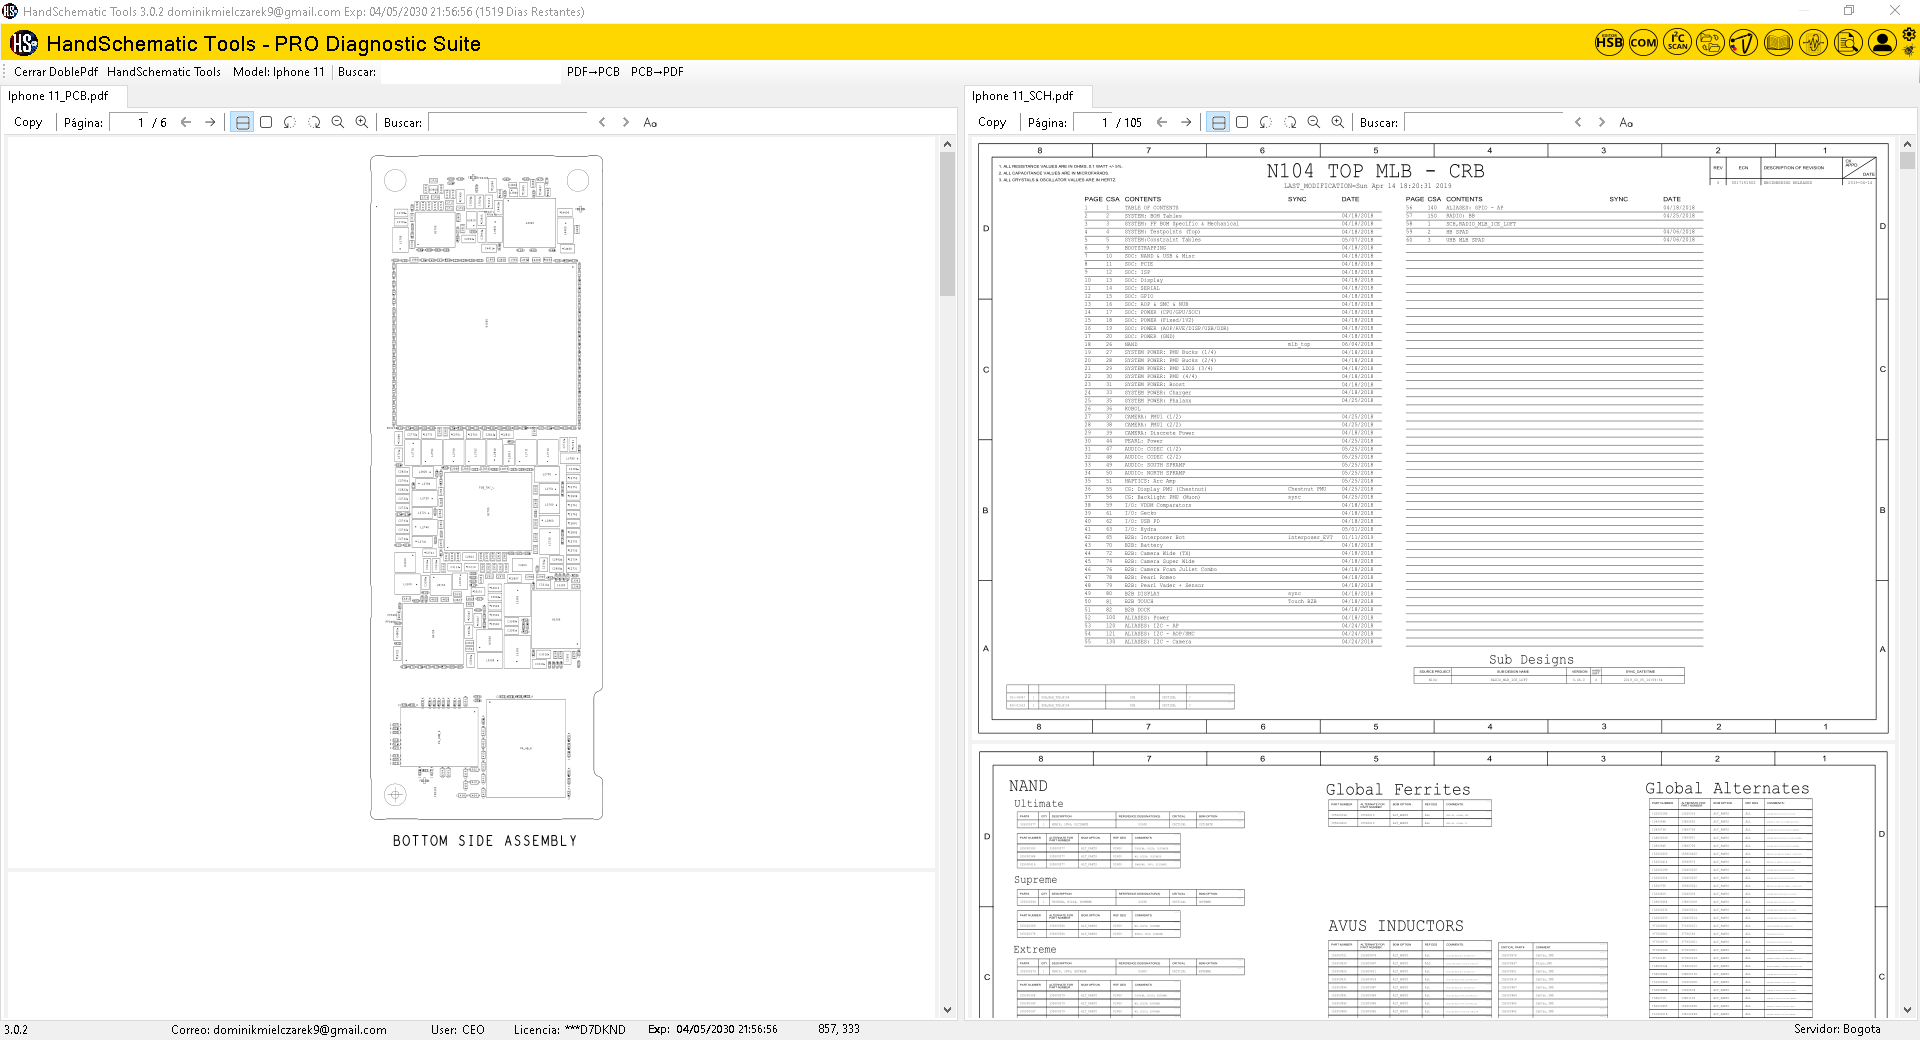Open the user account icon
Screen dimensions: 1920x1040
coord(1881,43)
